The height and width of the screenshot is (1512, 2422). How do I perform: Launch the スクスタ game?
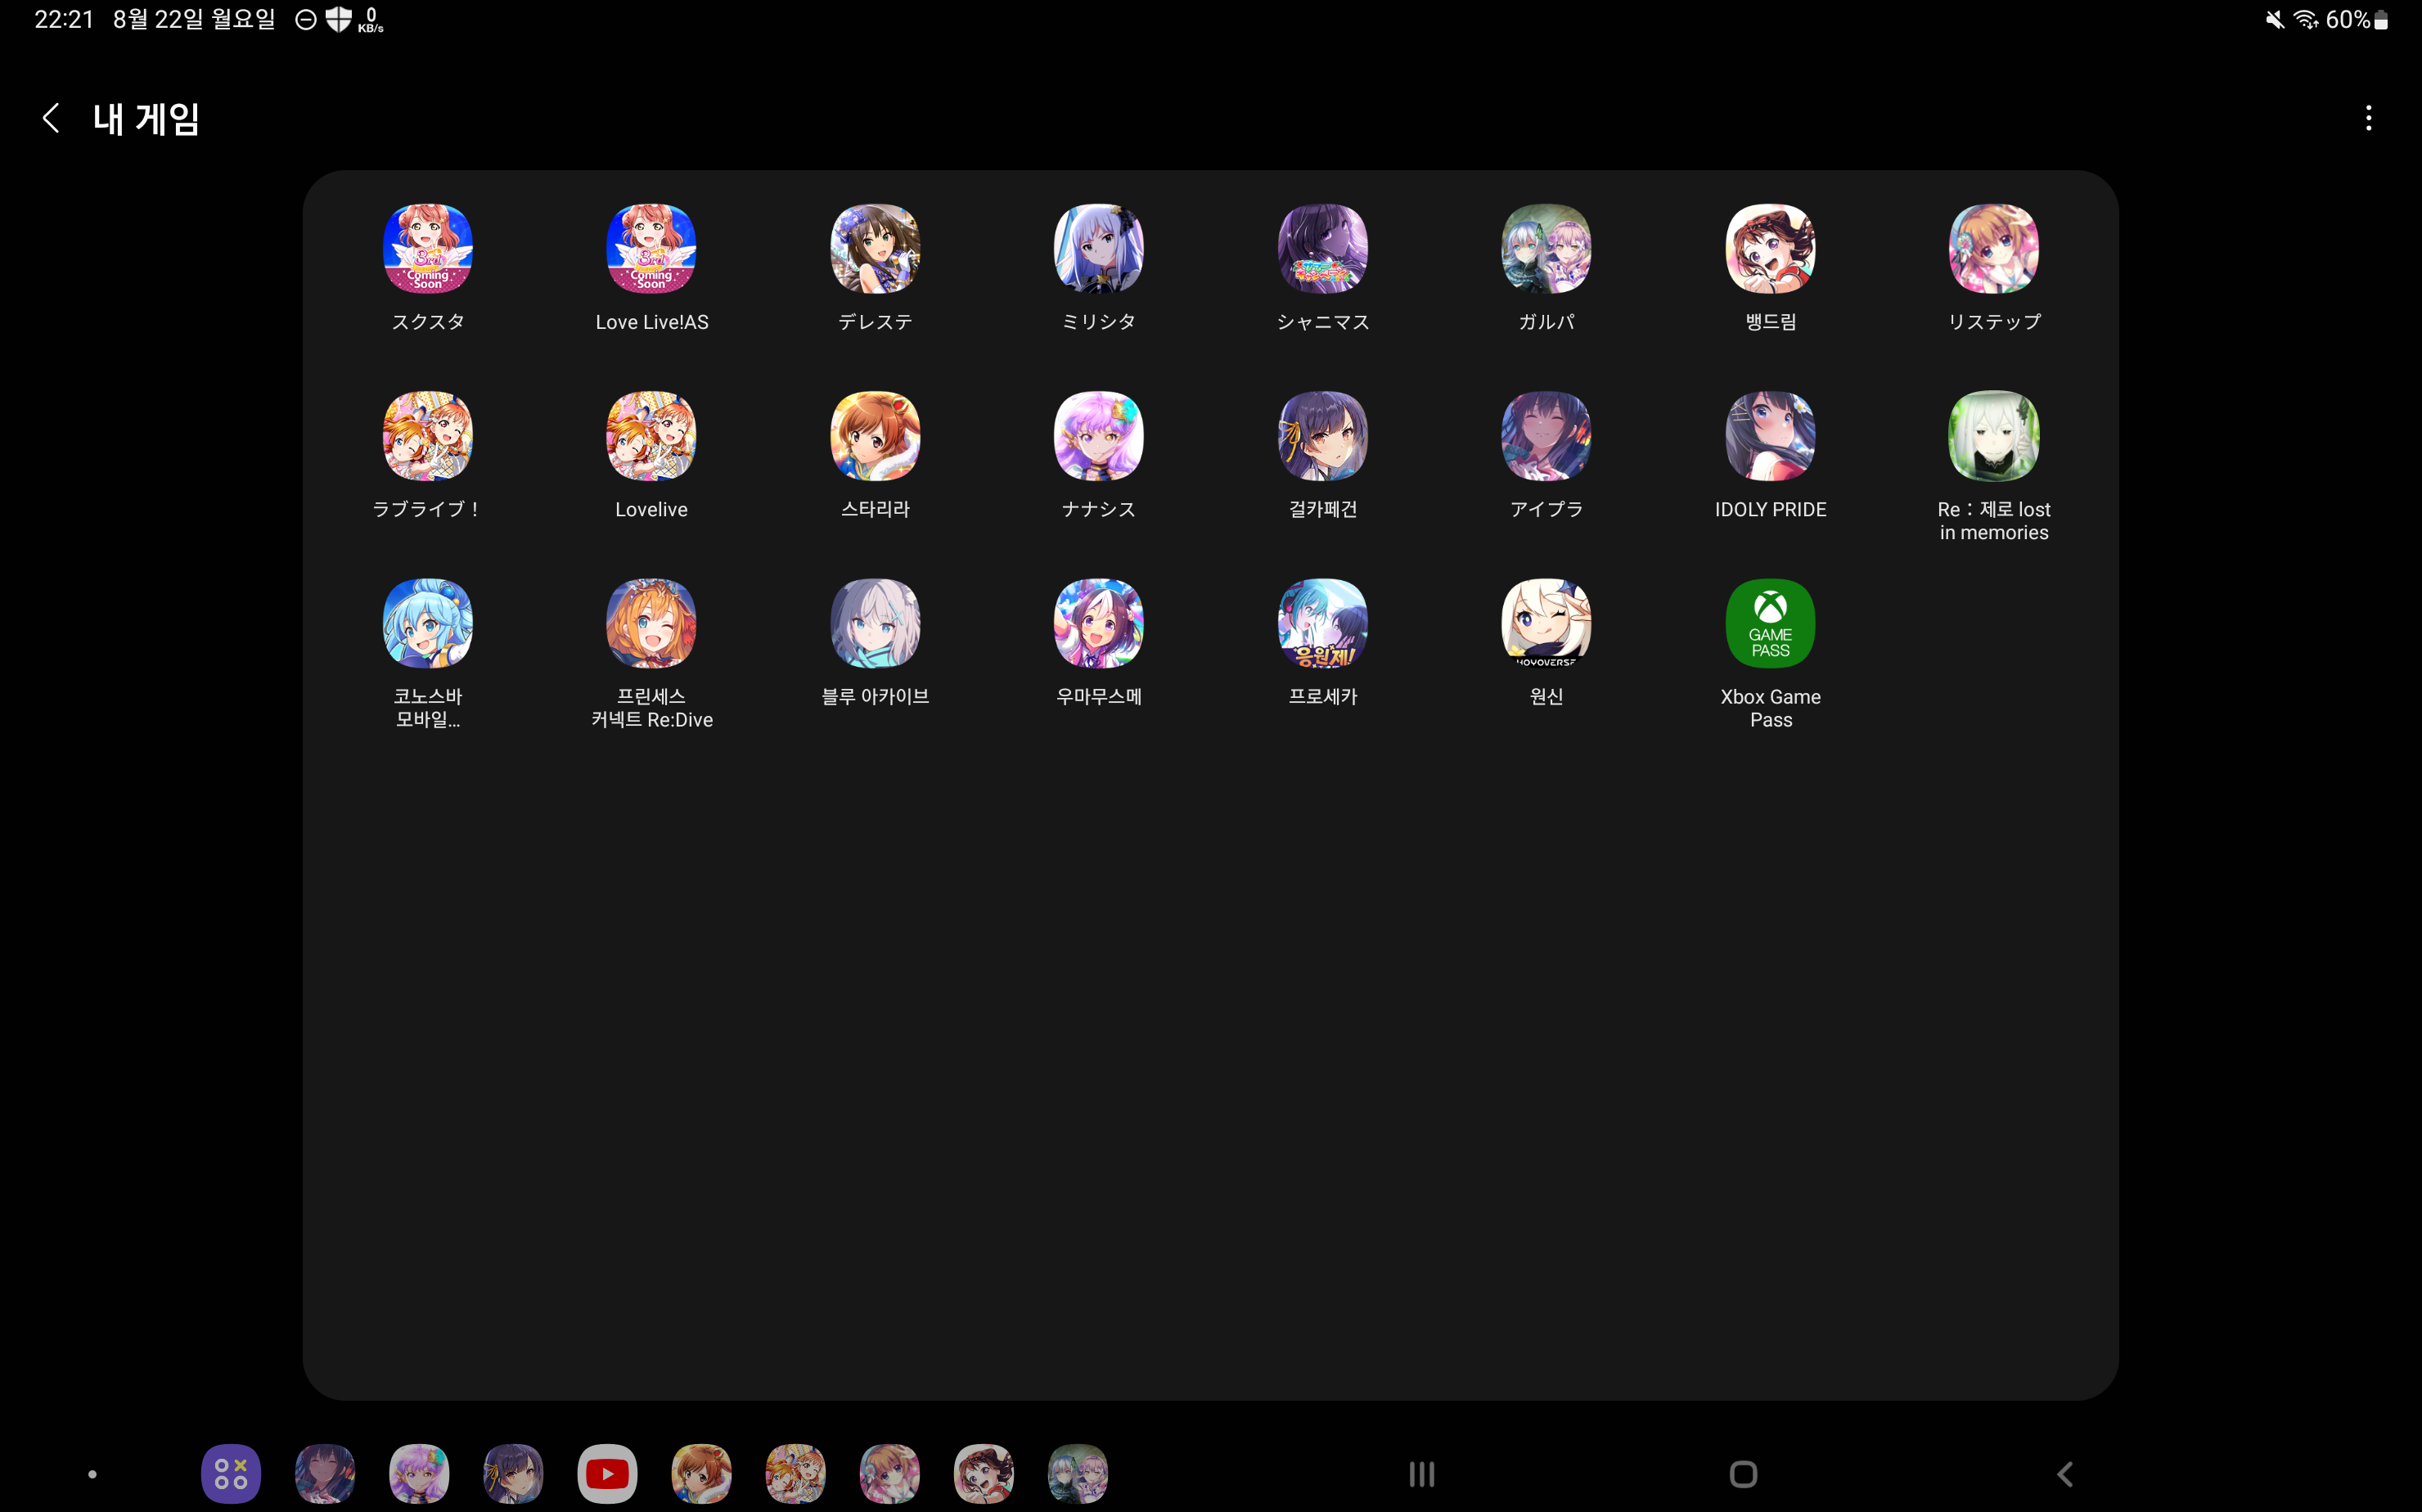(x=428, y=249)
